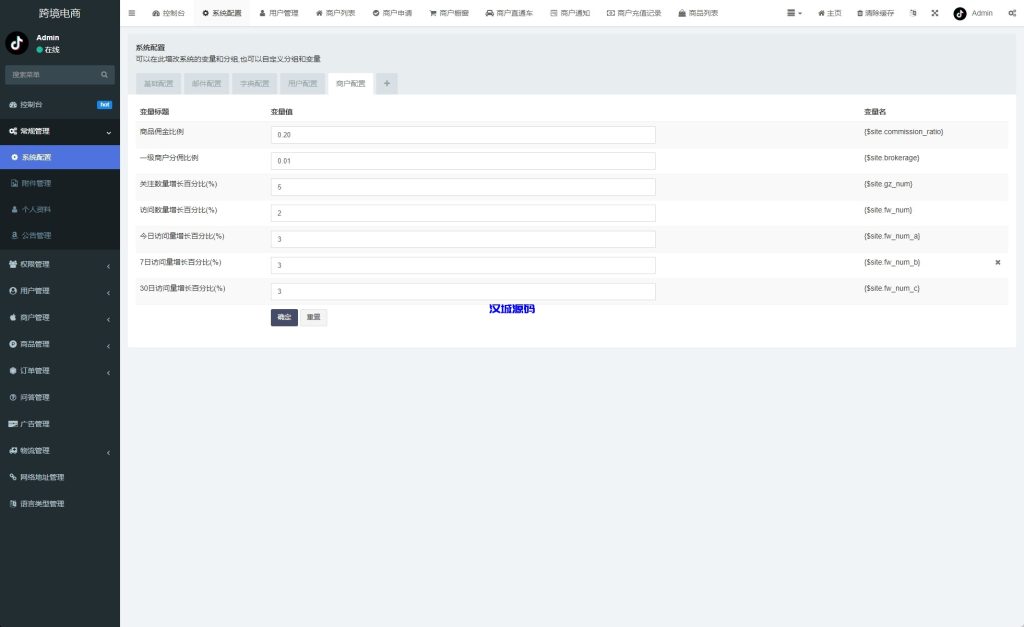
Task: Click the fullscreen expand icon in top bar
Action: tap(934, 13)
